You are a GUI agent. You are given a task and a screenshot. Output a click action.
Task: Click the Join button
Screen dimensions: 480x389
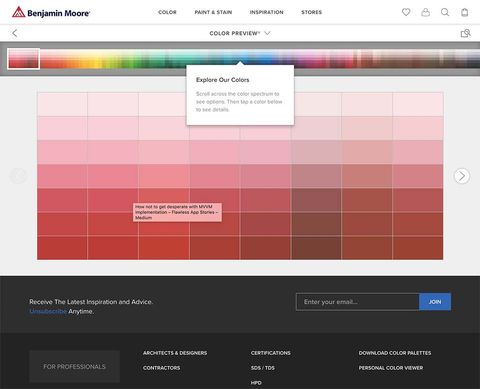point(435,302)
